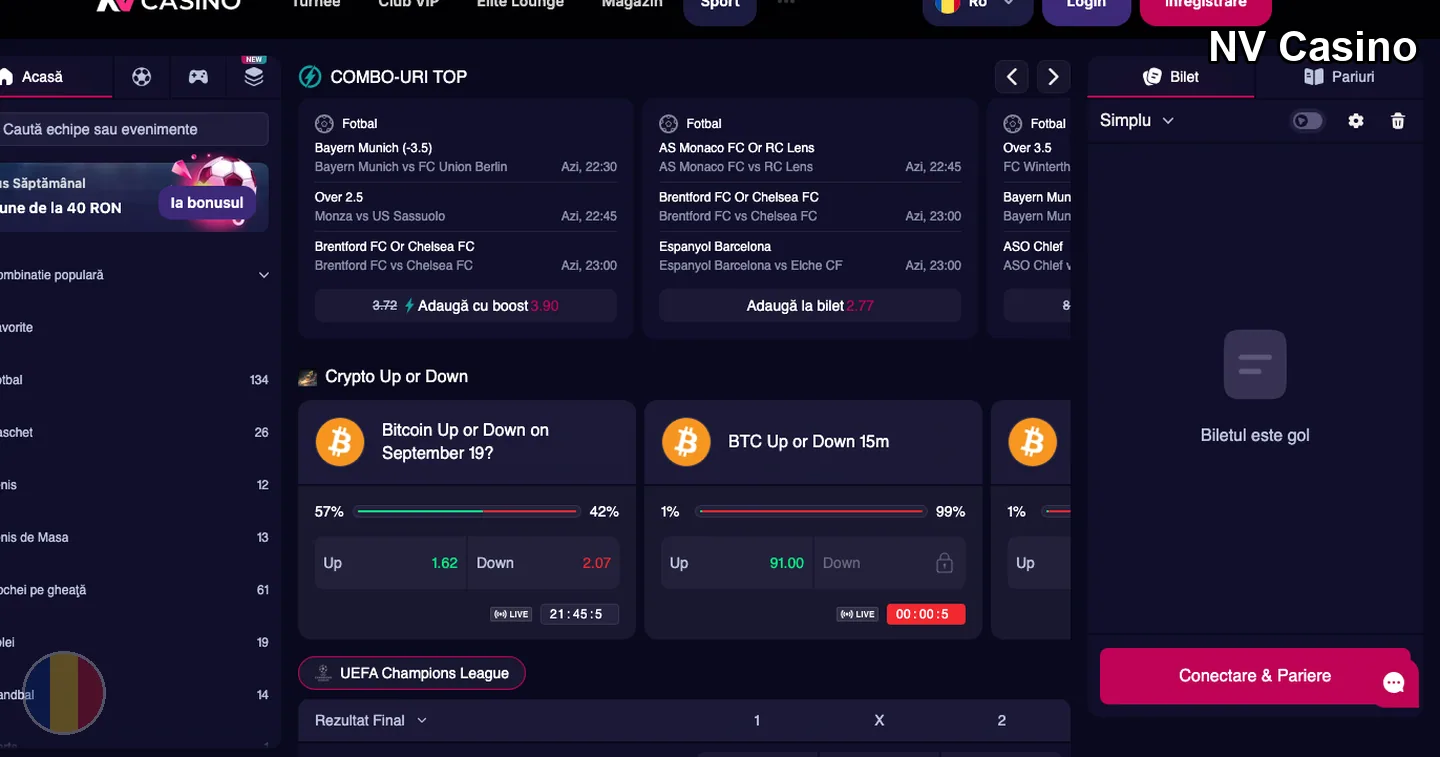Open the Tenis de Masa category

click(x=135, y=537)
